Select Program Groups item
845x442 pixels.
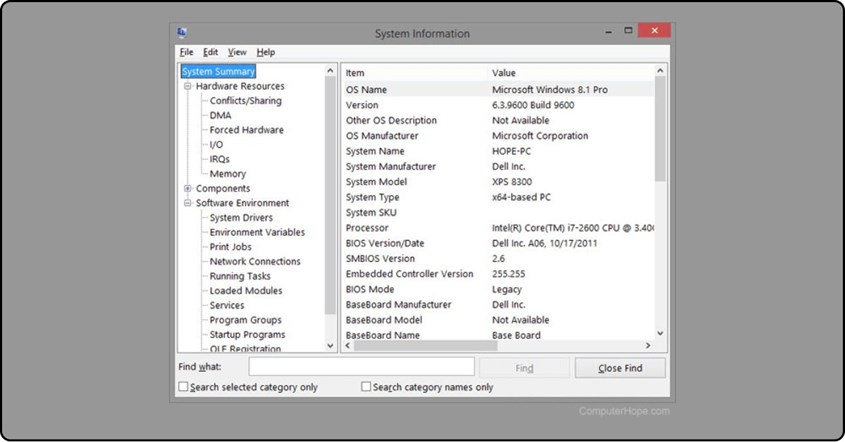pyautogui.click(x=245, y=320)
